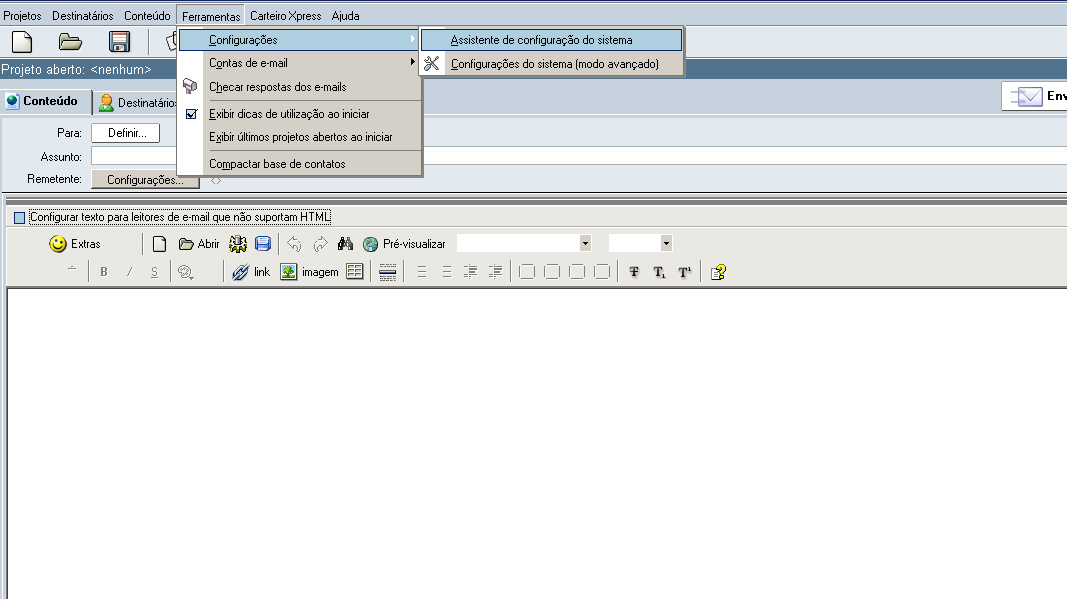Insert a hyperlink with the link button
The image size is (1067, 599).
click(x=250, y=272)
